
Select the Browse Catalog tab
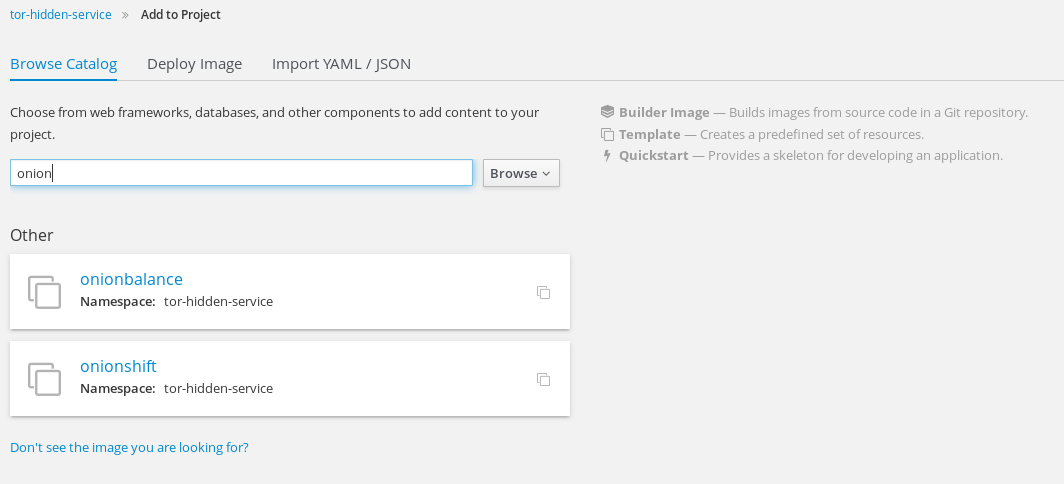click(64, 64)
